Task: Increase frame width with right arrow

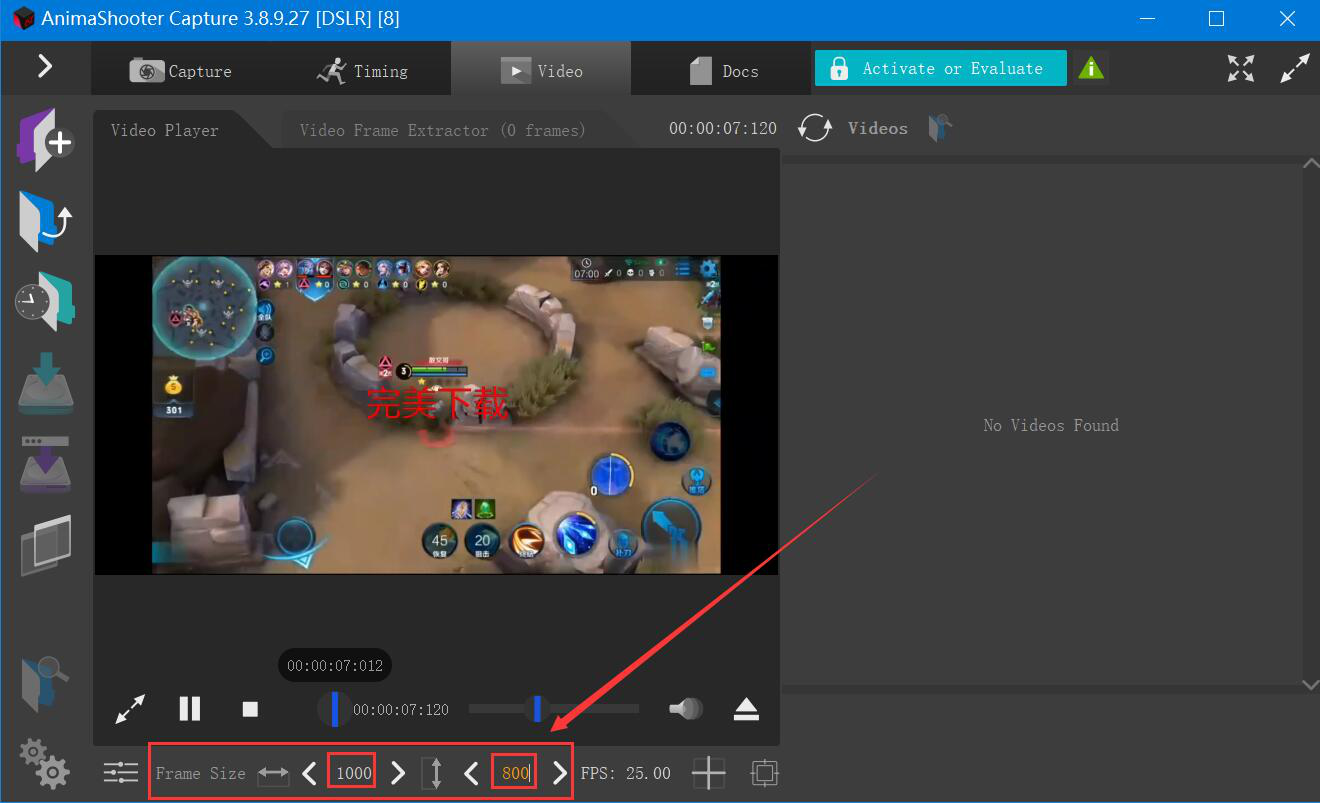Action: click(x=398, y=773)
